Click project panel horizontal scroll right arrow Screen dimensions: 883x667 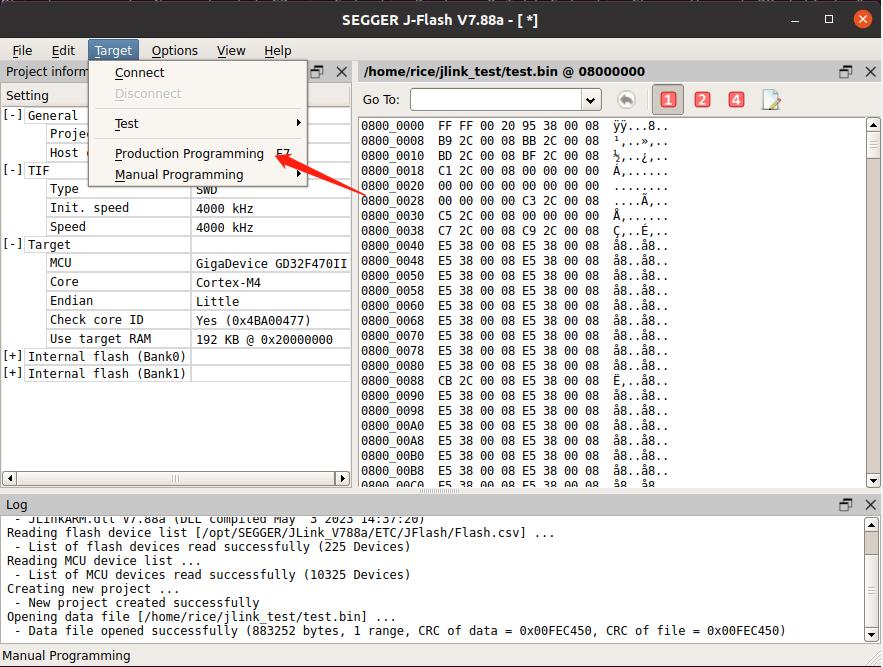342,478
